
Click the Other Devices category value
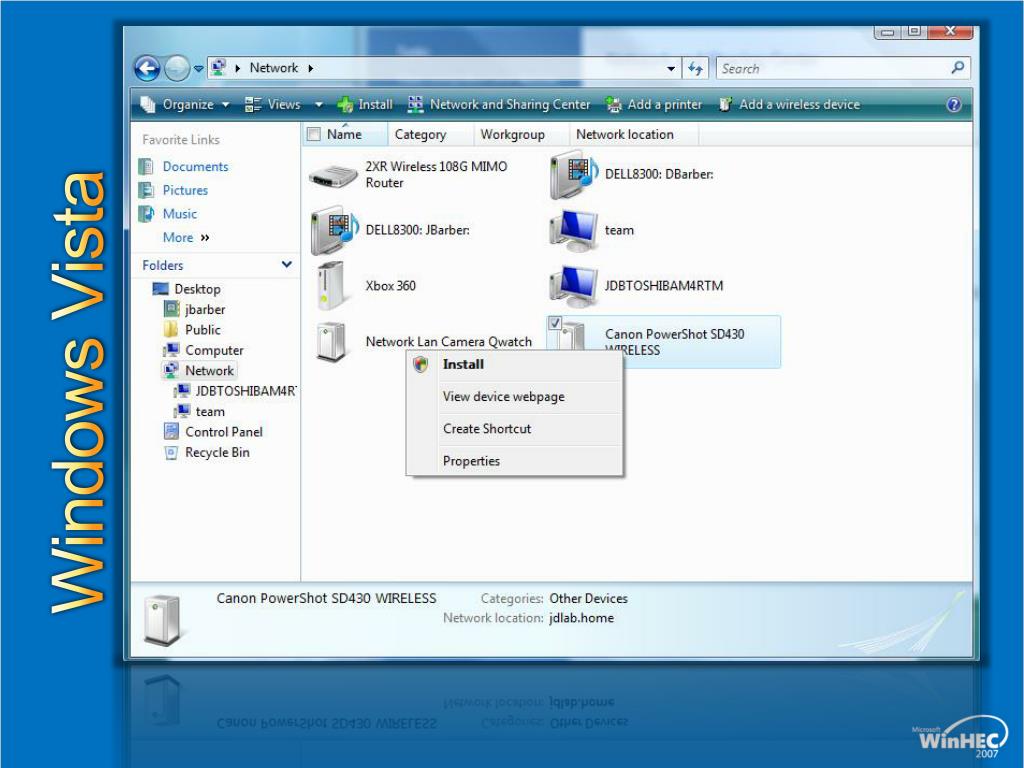pos(588,598)
